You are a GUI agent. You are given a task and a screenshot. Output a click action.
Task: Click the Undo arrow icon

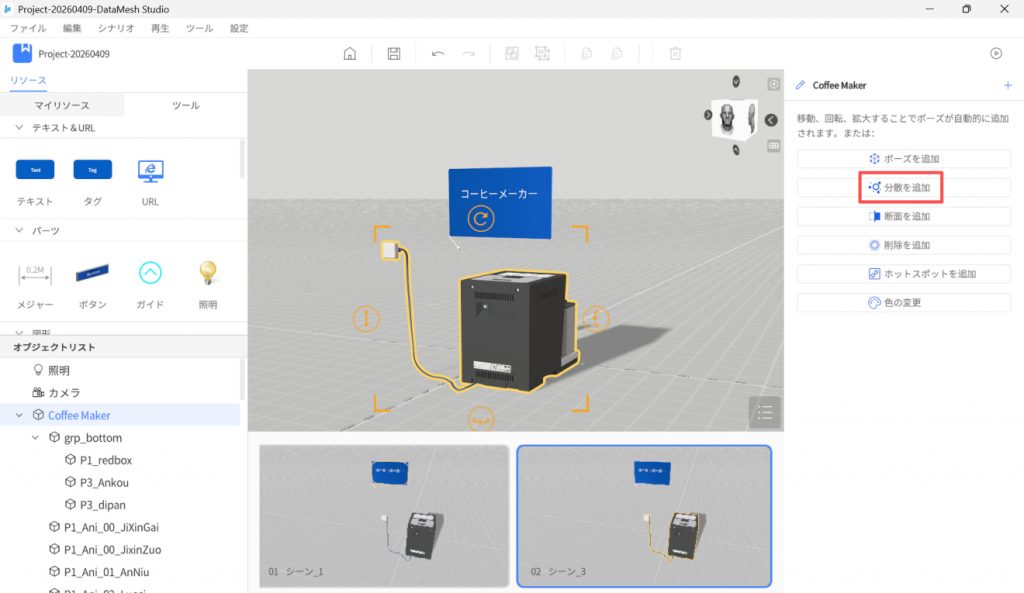pyautogui.click(x=438, y=54)
